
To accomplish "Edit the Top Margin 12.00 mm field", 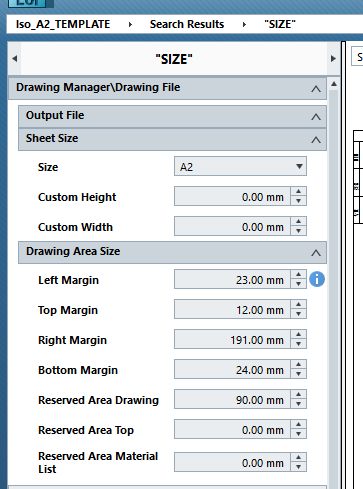I will pos(232,309).
